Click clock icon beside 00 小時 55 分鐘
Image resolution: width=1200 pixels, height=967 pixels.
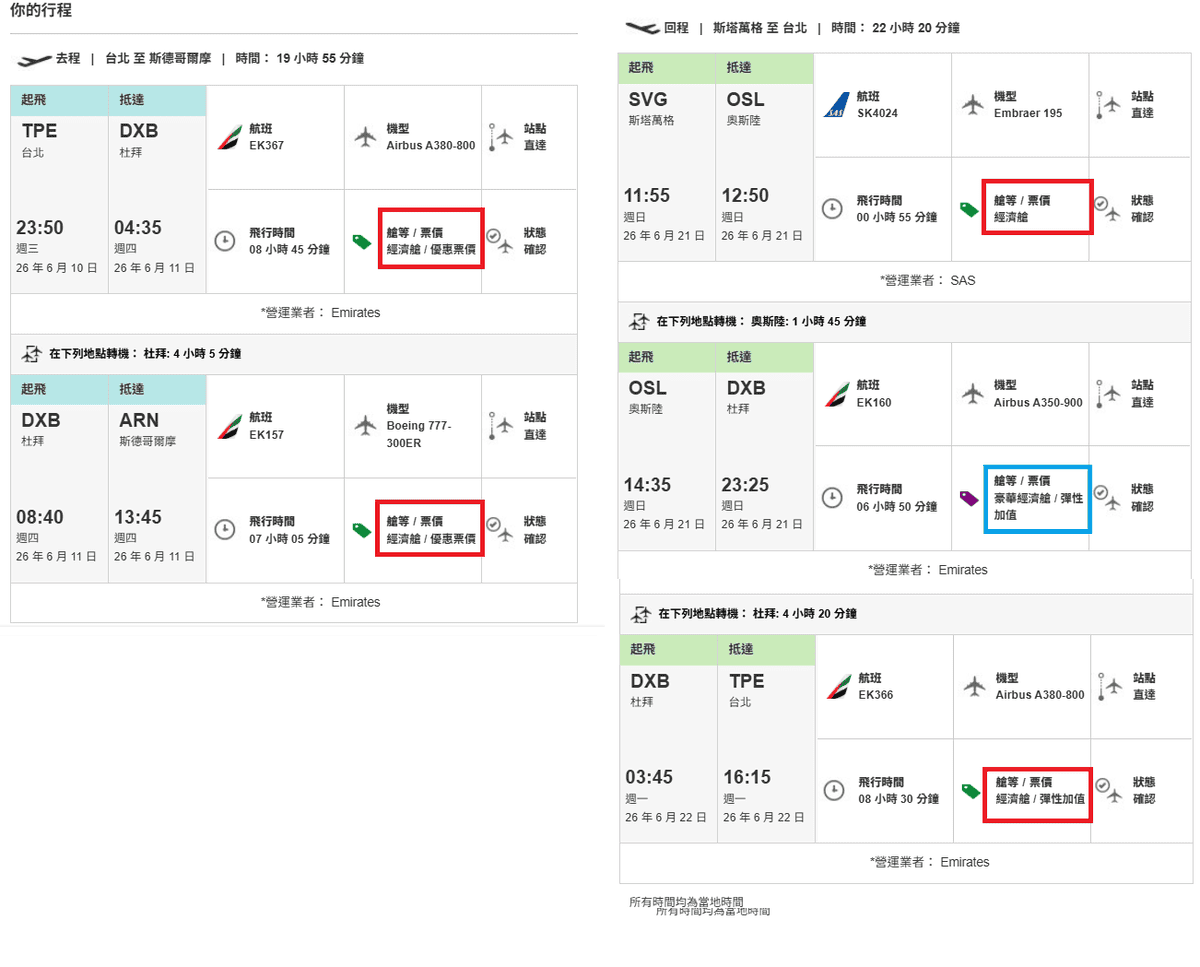click(832, 208)
